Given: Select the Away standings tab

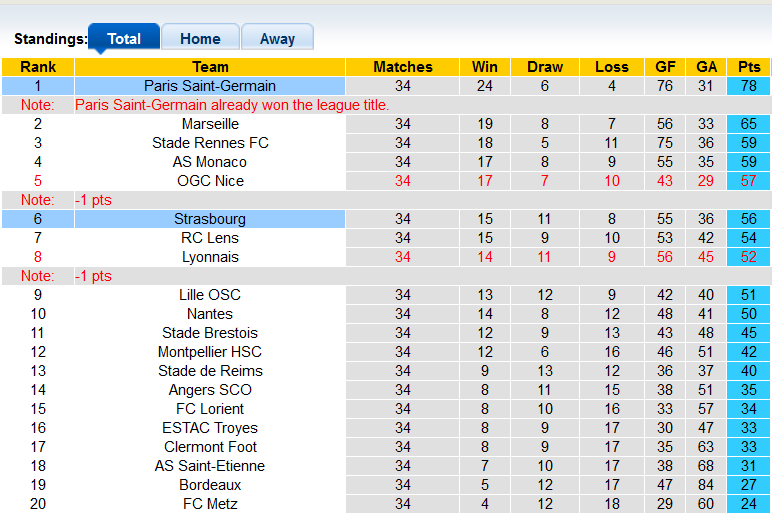Looking at the screenshot, I should [277, 39].
